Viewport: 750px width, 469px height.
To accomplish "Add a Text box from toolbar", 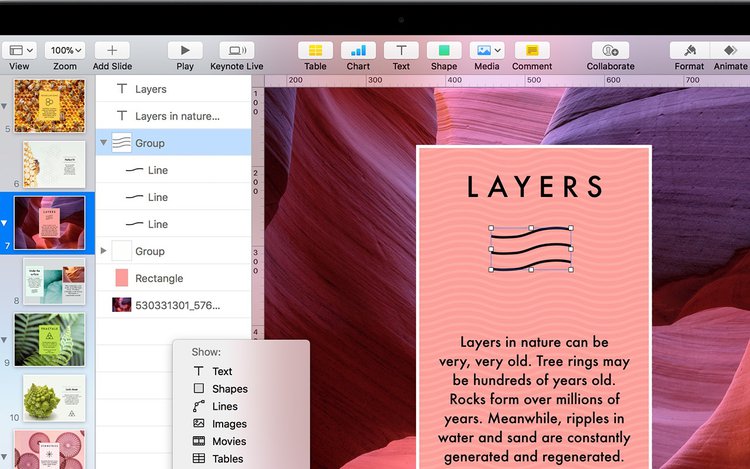I will [x=401, y=50].
